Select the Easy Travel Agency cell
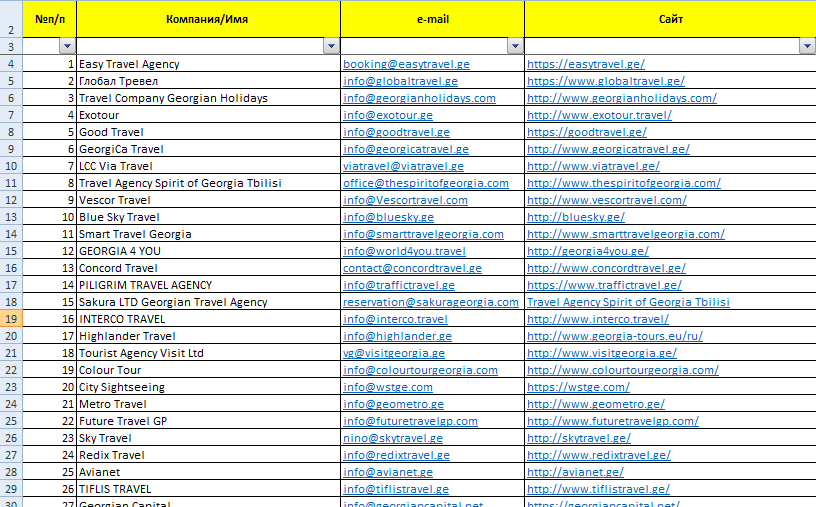The width and height of the screenshot is (816, 507). point(208,64)
